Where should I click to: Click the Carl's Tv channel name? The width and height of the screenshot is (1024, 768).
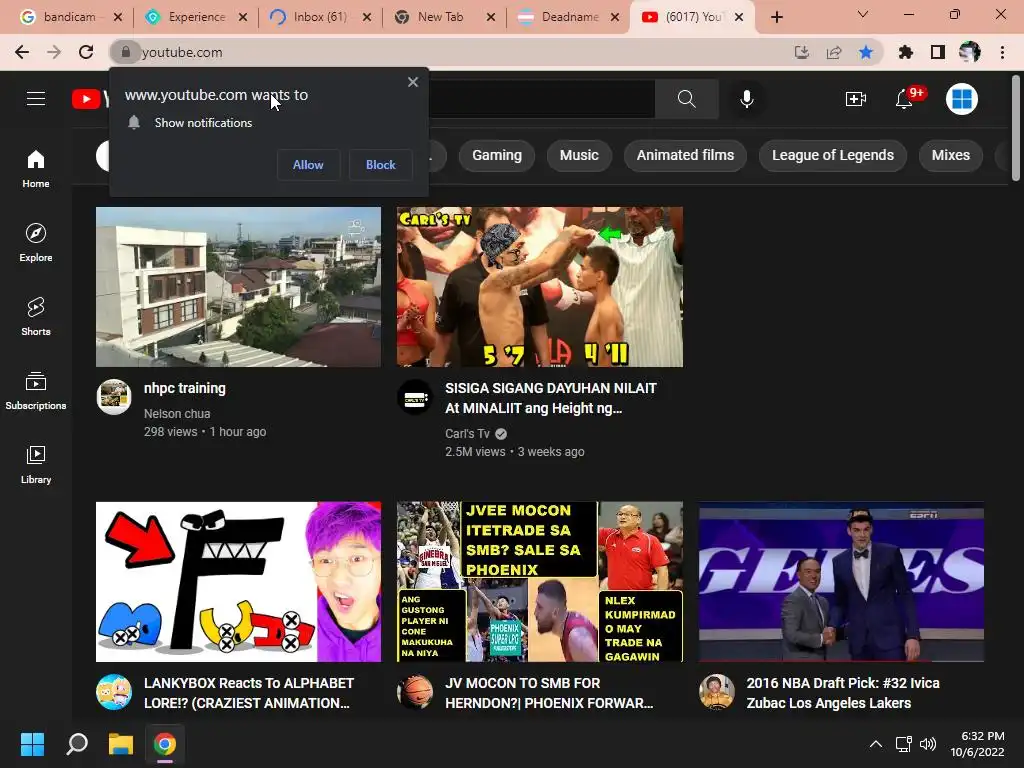click(467, 434)
